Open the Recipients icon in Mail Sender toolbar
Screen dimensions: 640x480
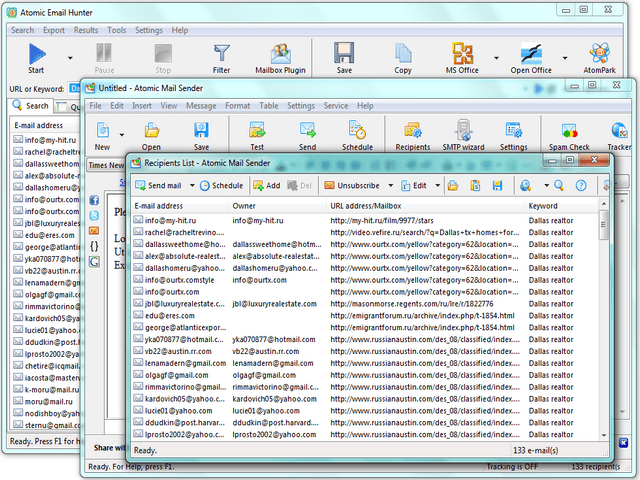pos(412,135)
